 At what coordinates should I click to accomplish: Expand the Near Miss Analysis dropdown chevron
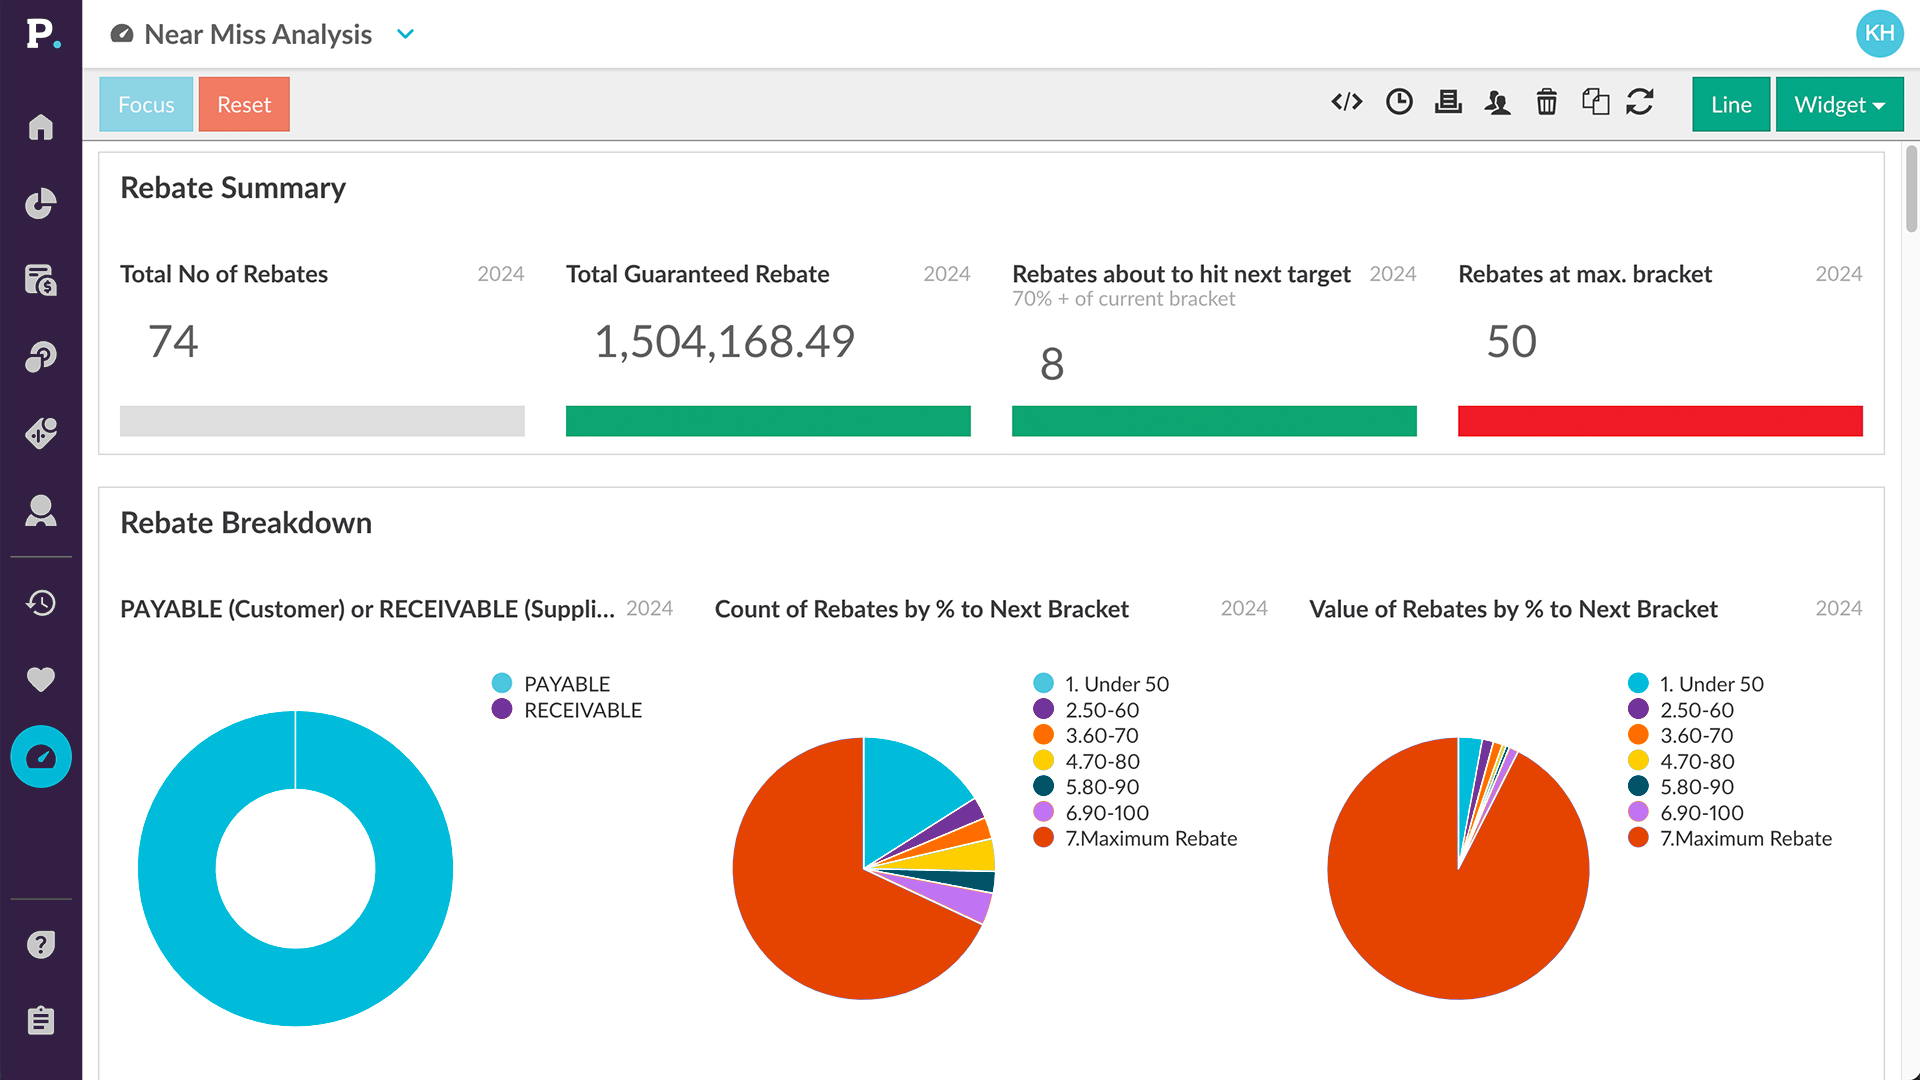pyautogui.click(x=405, y=34)
